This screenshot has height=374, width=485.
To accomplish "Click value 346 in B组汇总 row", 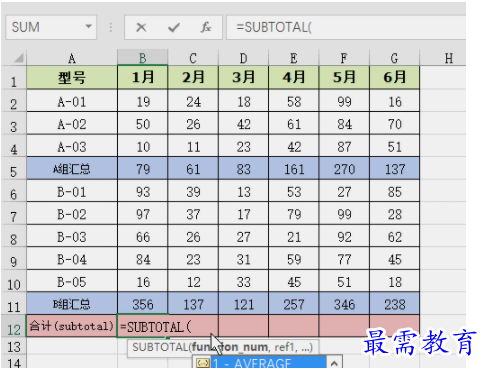I will coord(344,304).
